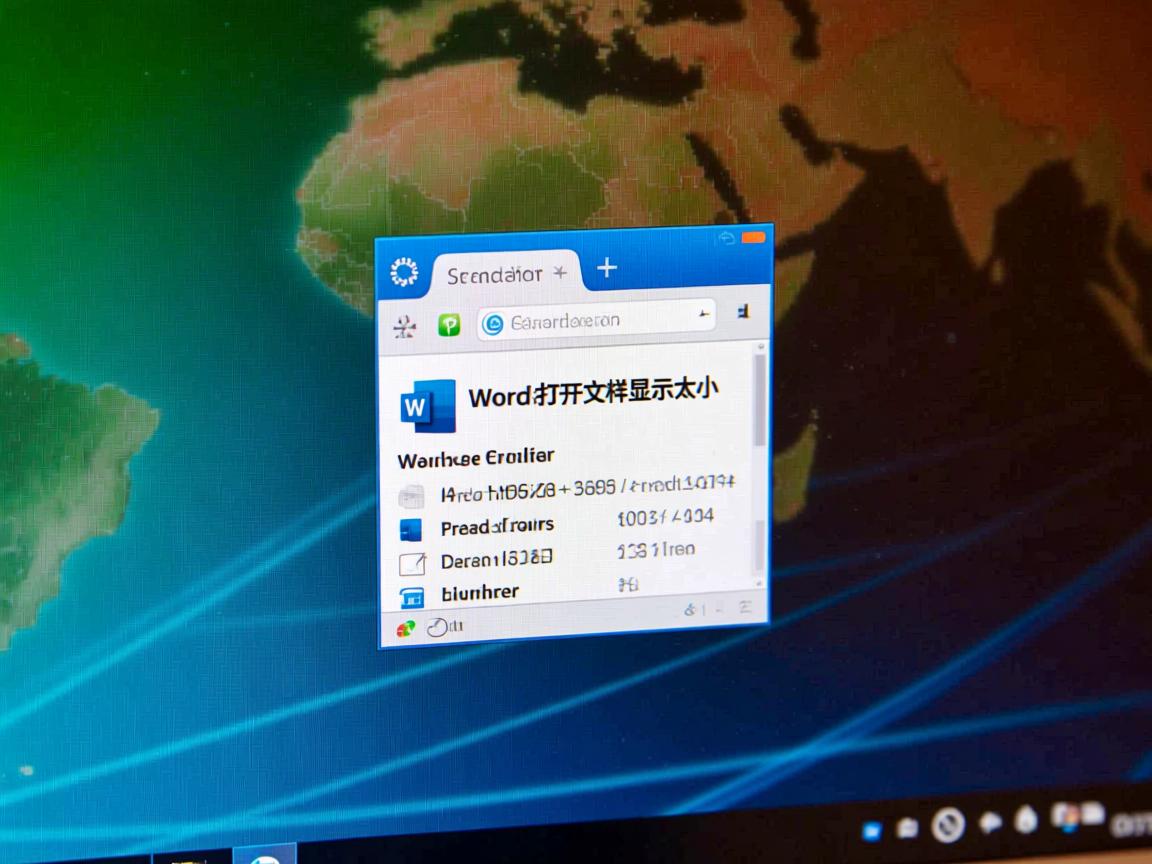Collapse the list with the bottom-right chevron

point(746,606)
